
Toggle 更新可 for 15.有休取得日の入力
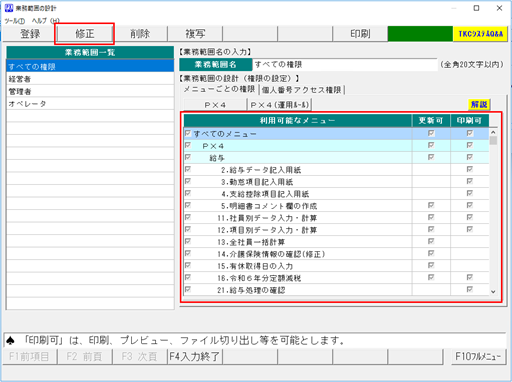[431, 265]
